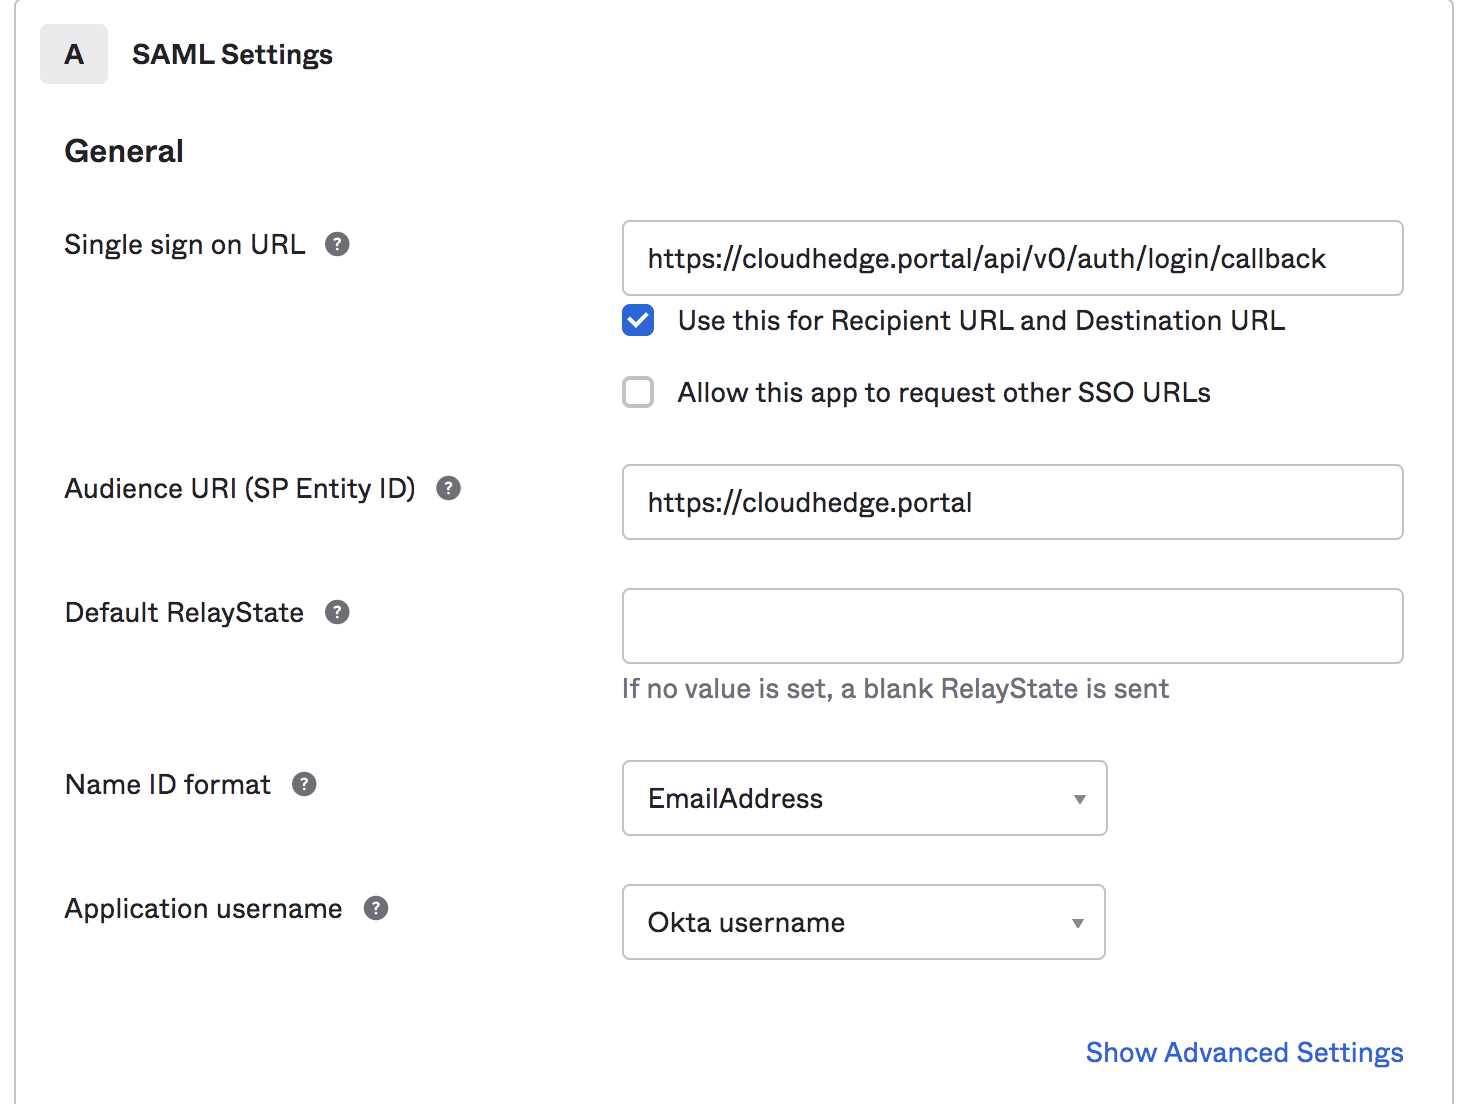Viewport: 1460px width, 1104px height.
Task: Click the General section heading
Action: pos(123,150)
